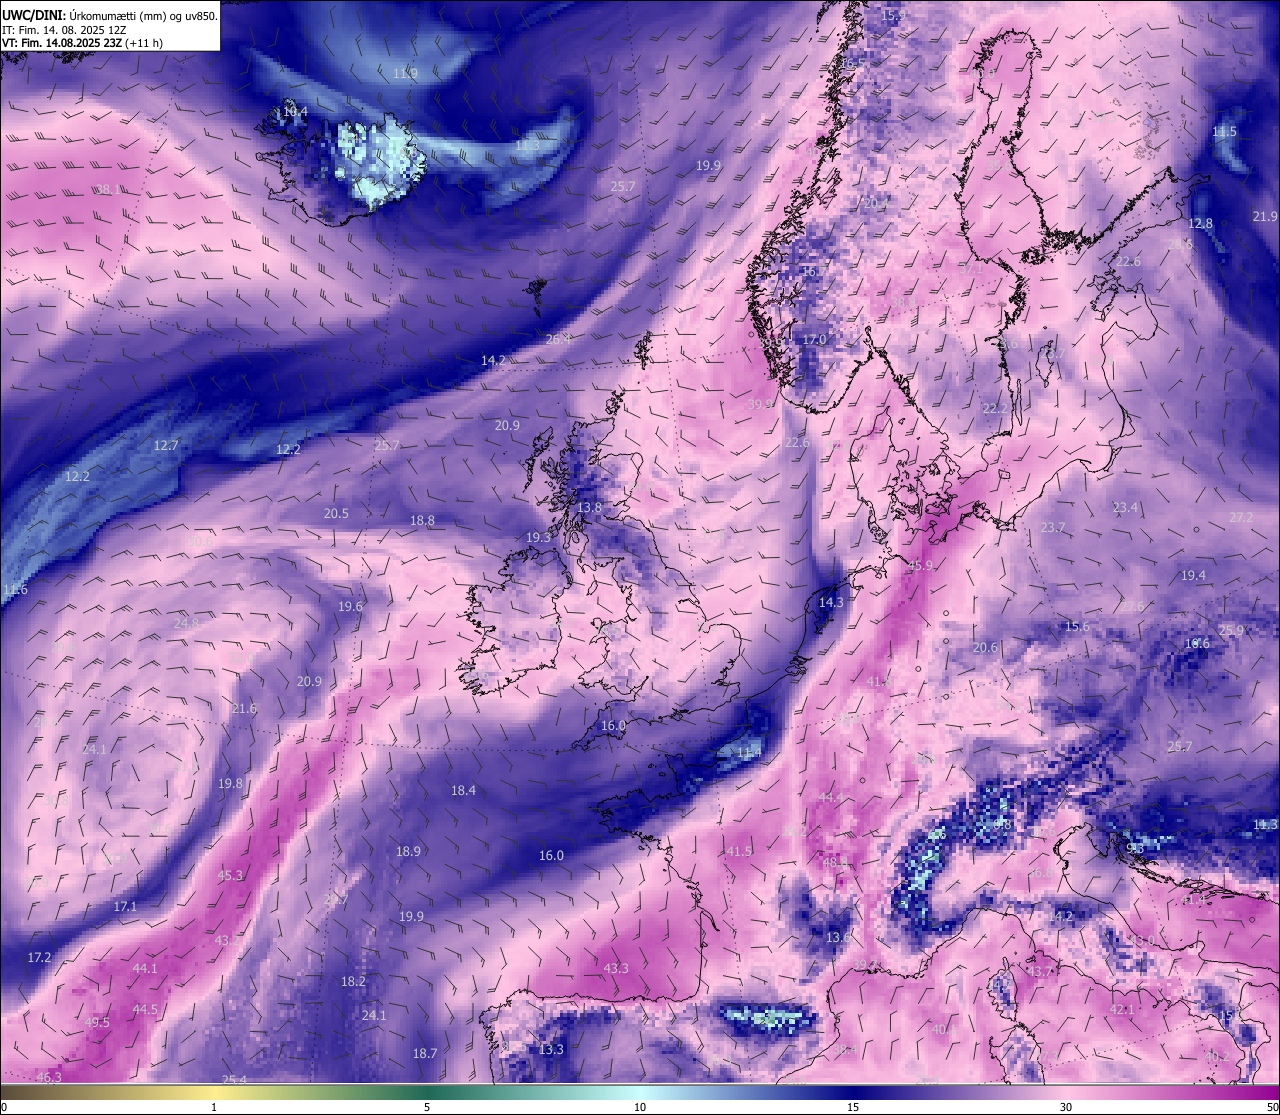Click the 42.1 value over Italy

click(1122, 1009)
